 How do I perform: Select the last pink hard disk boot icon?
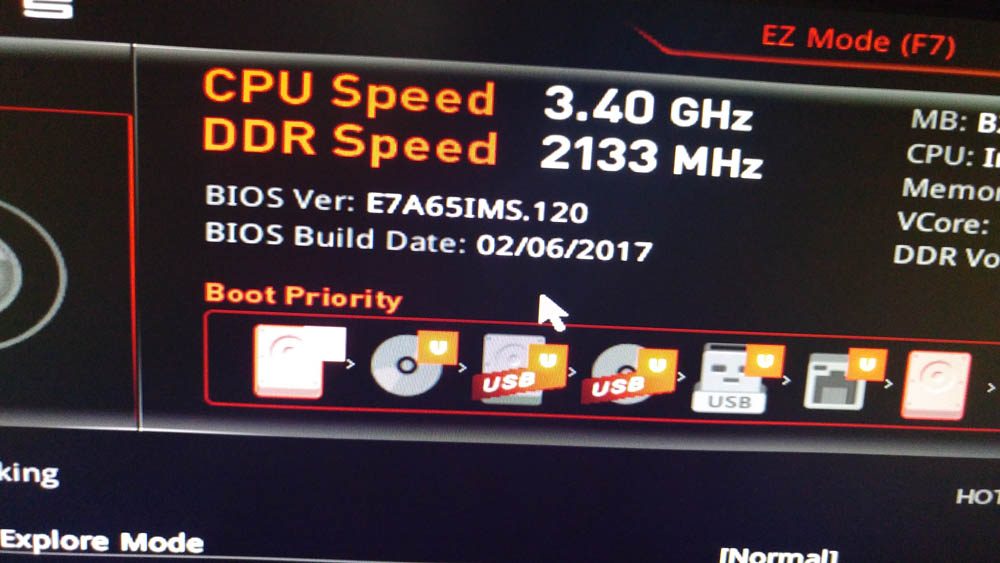pos(936,385)
